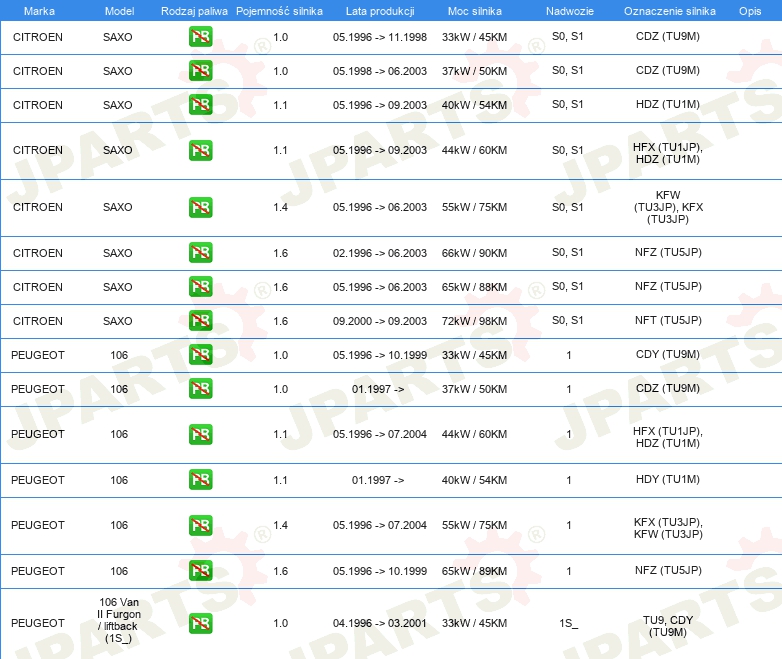Click the Opis column header
782x659 pixels.
[750, 11]
